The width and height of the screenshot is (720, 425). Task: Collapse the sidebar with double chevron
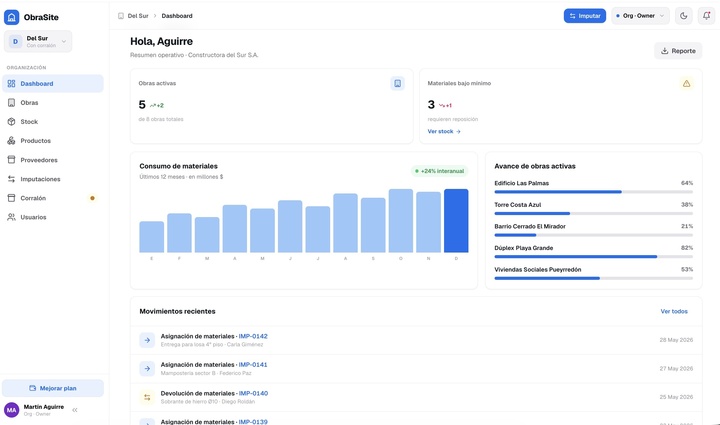pyautogui.click(x=75, y=410)
